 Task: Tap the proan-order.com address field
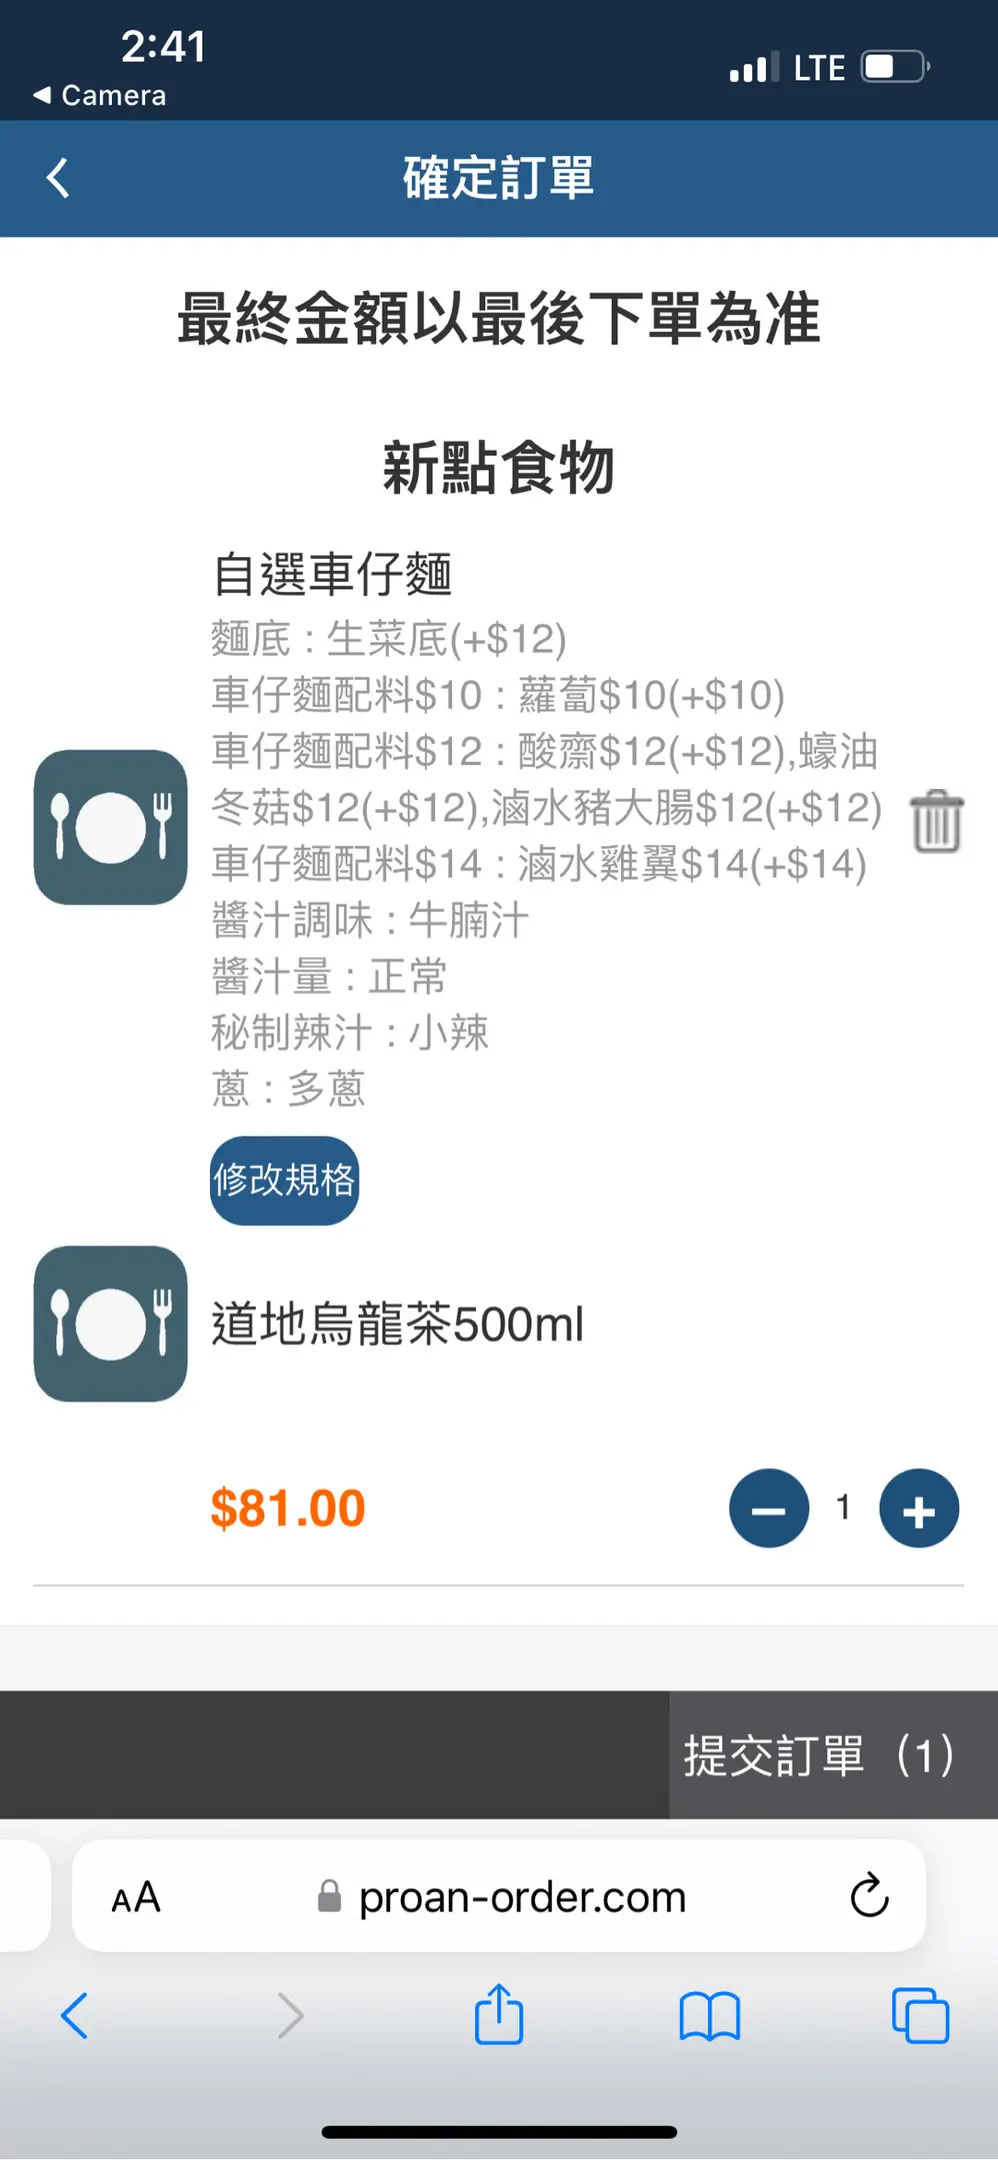[520, 1897]
